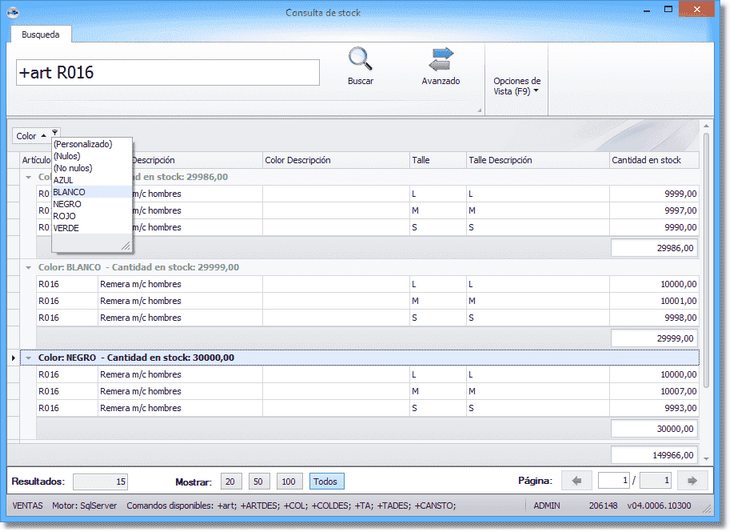Show 50 results per page
Viewport: 730px width, 532px height.
pyautogui.click(x=259, y=481)
